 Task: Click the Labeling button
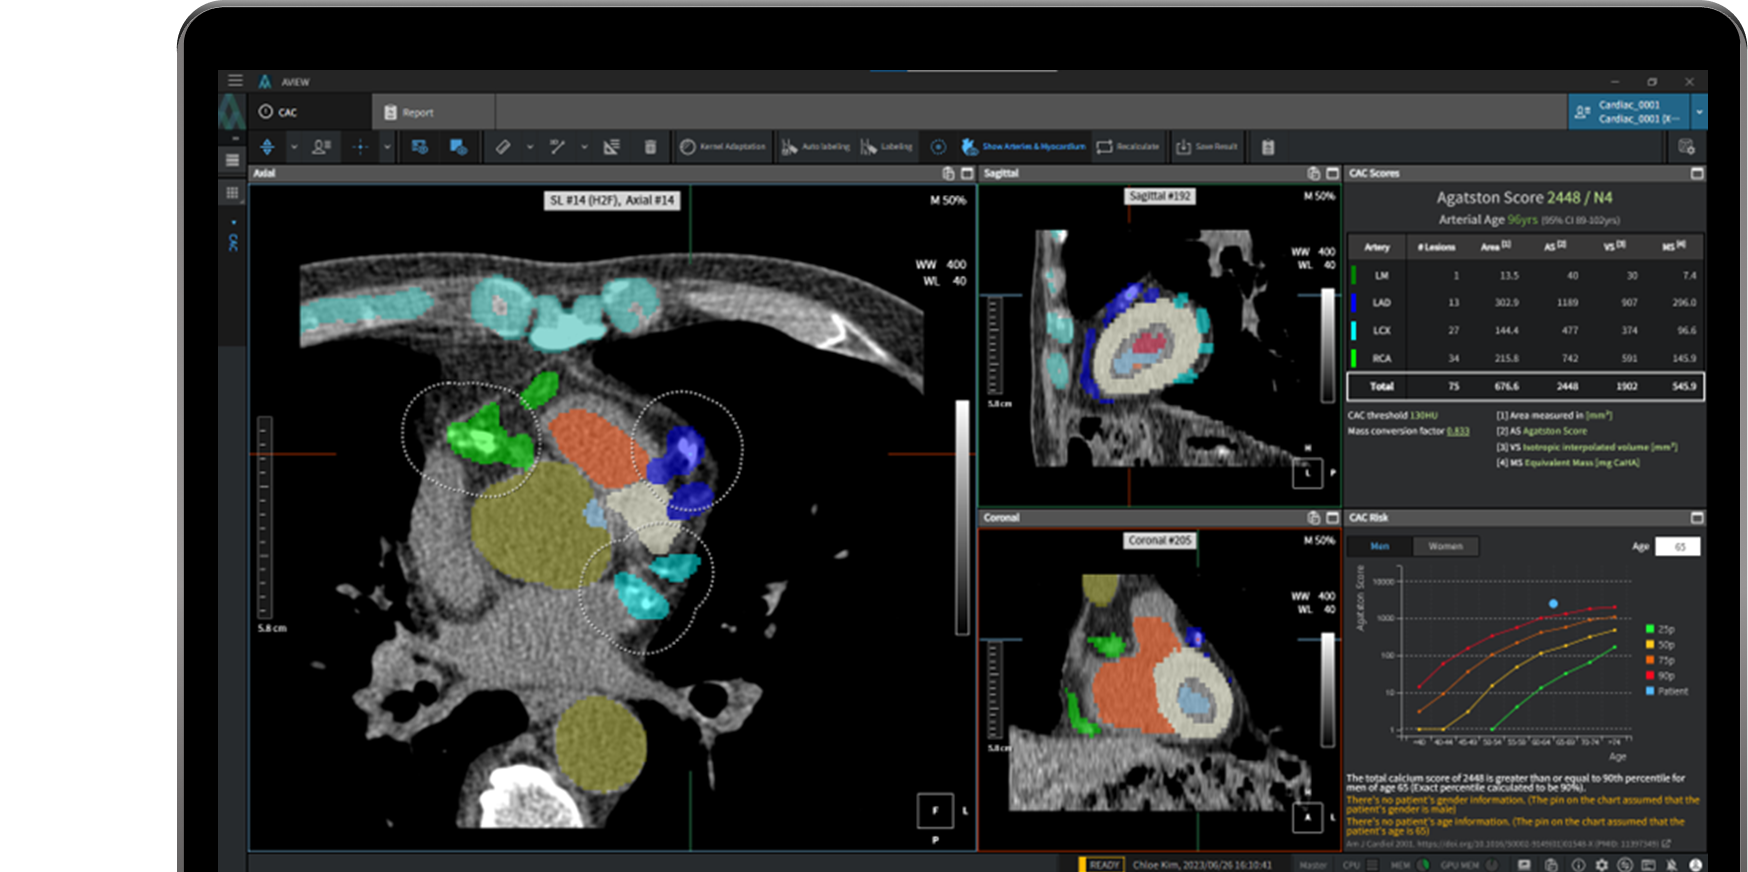(886, 147)
